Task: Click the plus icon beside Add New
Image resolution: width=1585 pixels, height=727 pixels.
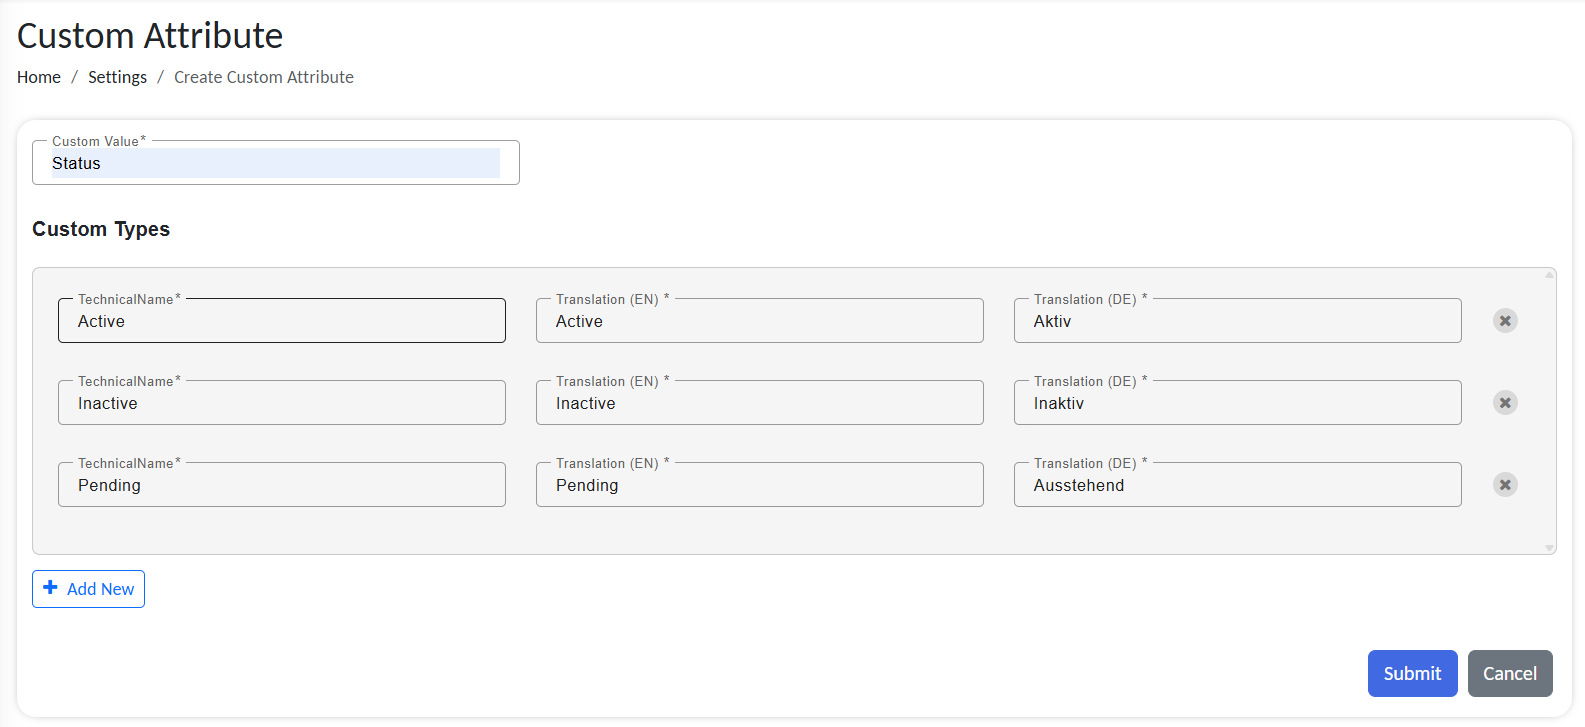Action: pyautogui.click(x=51, y=588)
